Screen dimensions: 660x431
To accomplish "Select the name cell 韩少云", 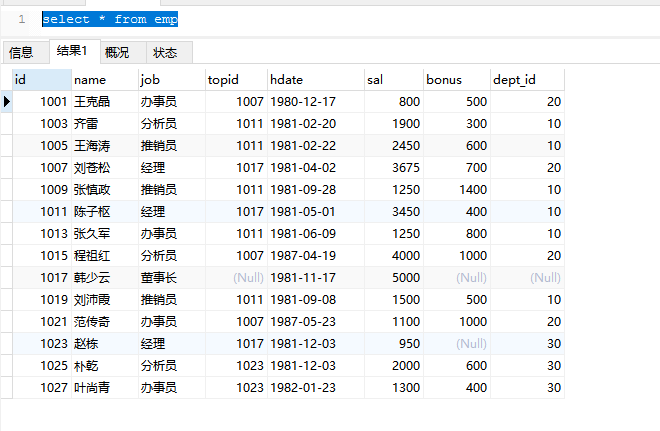I will coord(105,277).
